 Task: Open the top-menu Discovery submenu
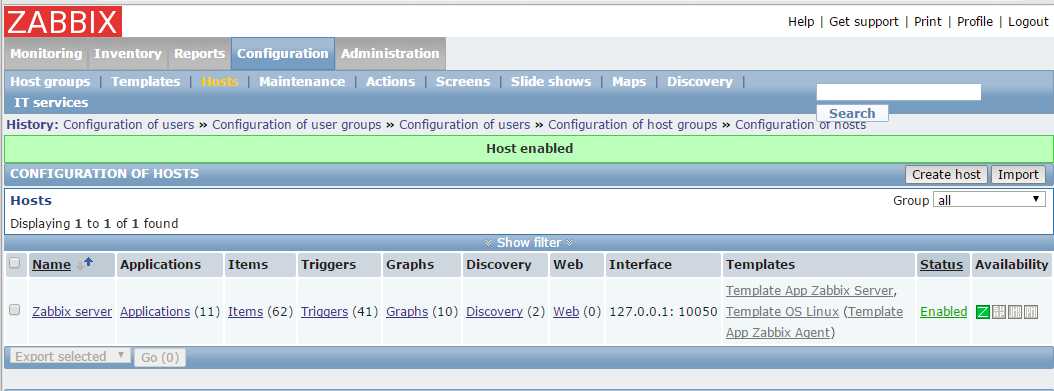[x=699, y=81]
